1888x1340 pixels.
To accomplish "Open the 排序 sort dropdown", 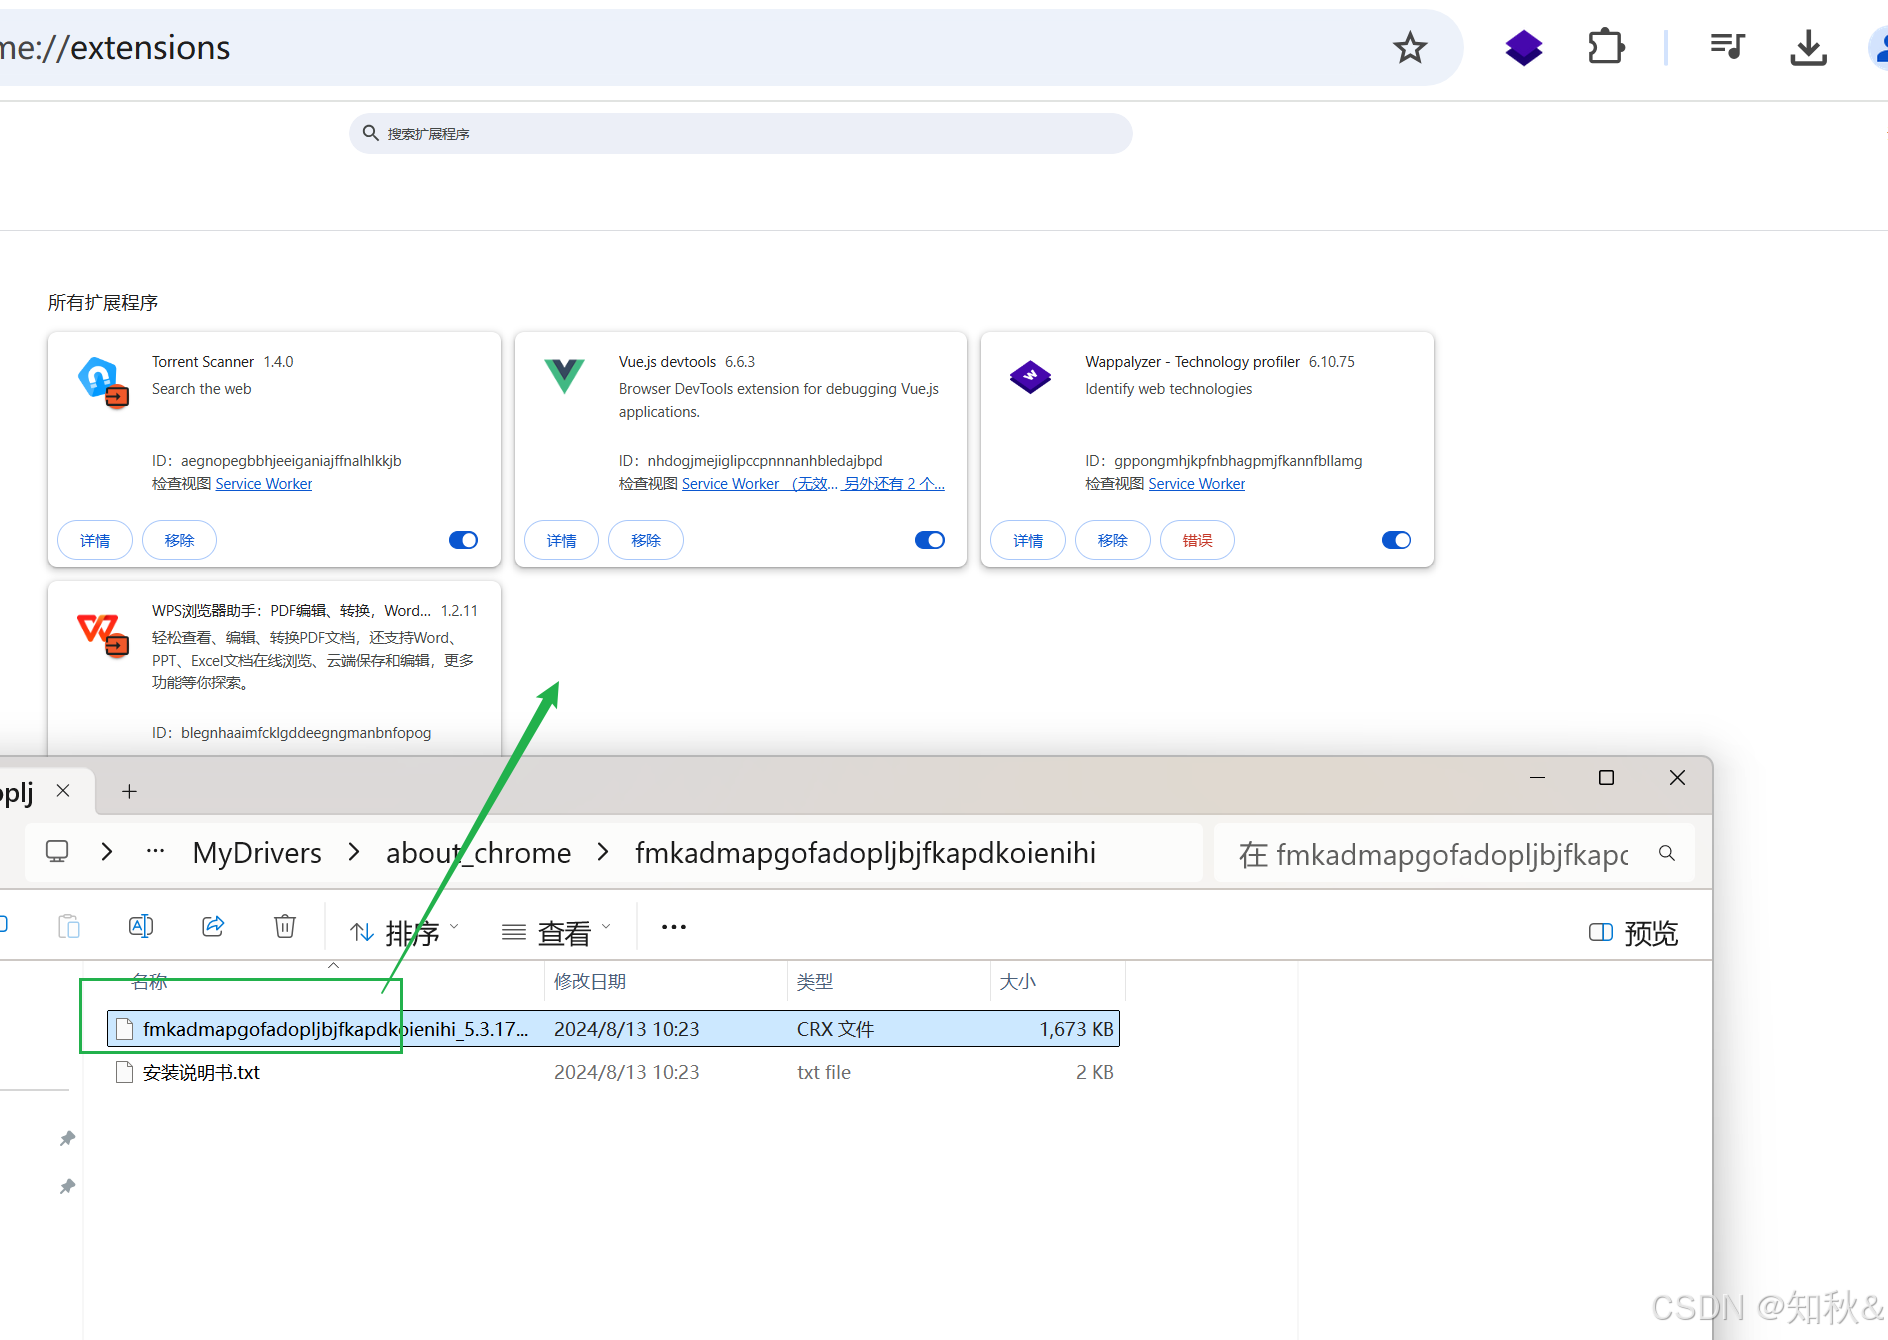I will 404,933.
